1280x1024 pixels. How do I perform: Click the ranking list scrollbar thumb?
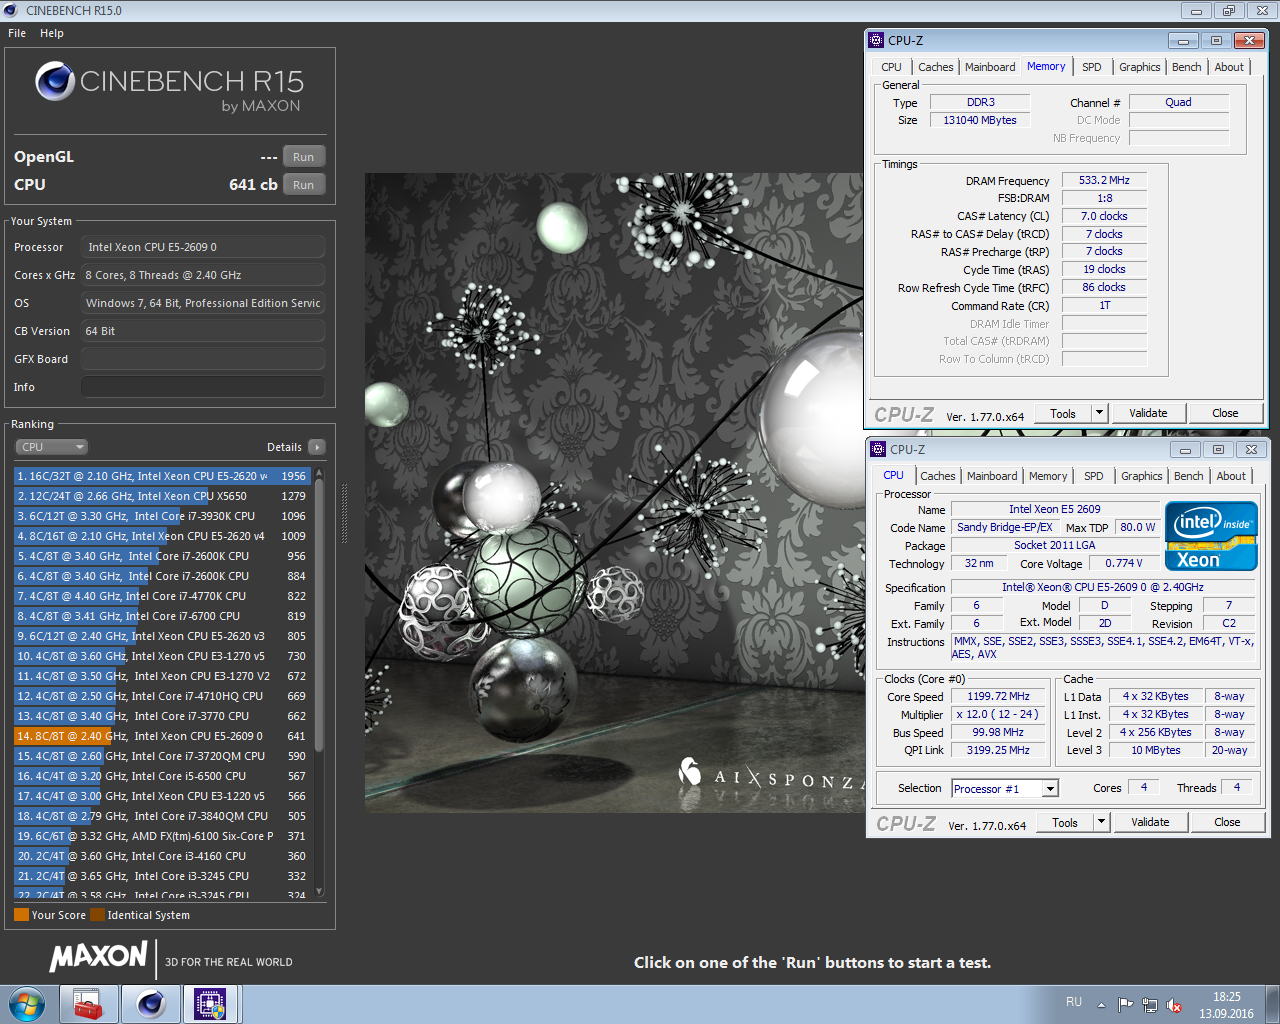coord(319,615)
